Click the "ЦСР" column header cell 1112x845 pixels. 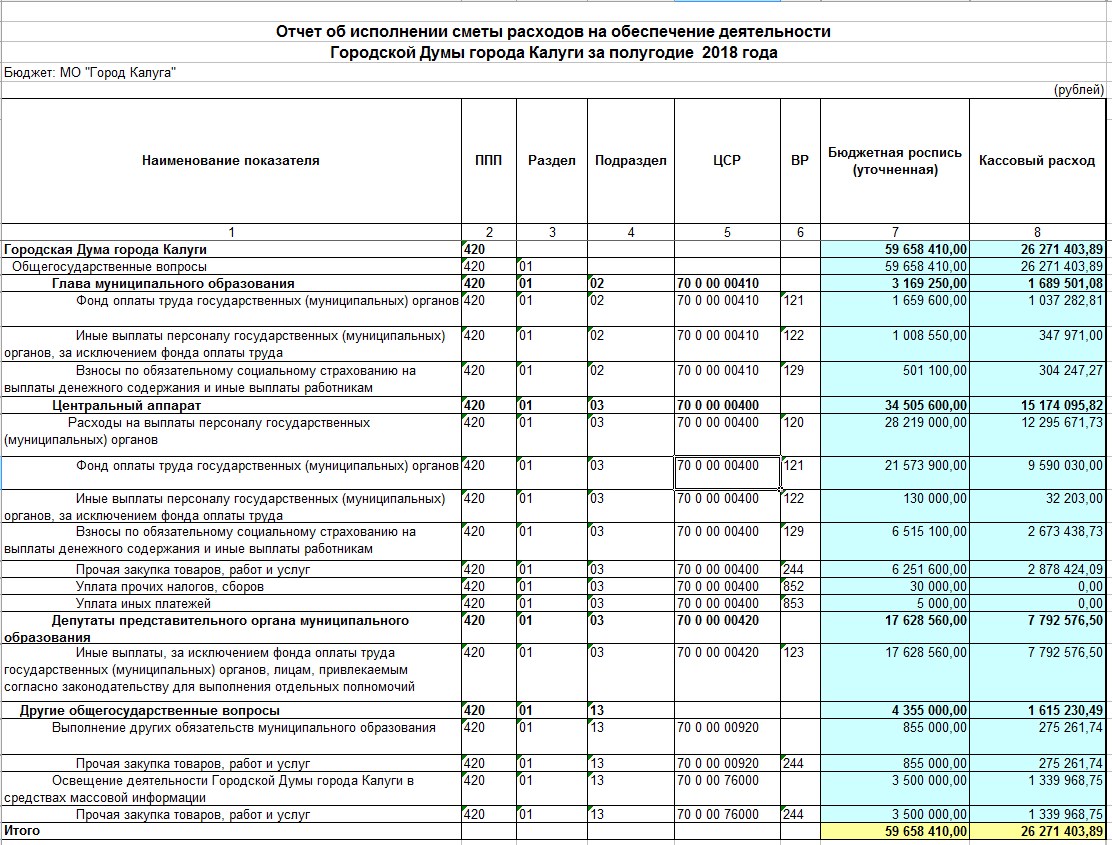click(x=727, y=160)
